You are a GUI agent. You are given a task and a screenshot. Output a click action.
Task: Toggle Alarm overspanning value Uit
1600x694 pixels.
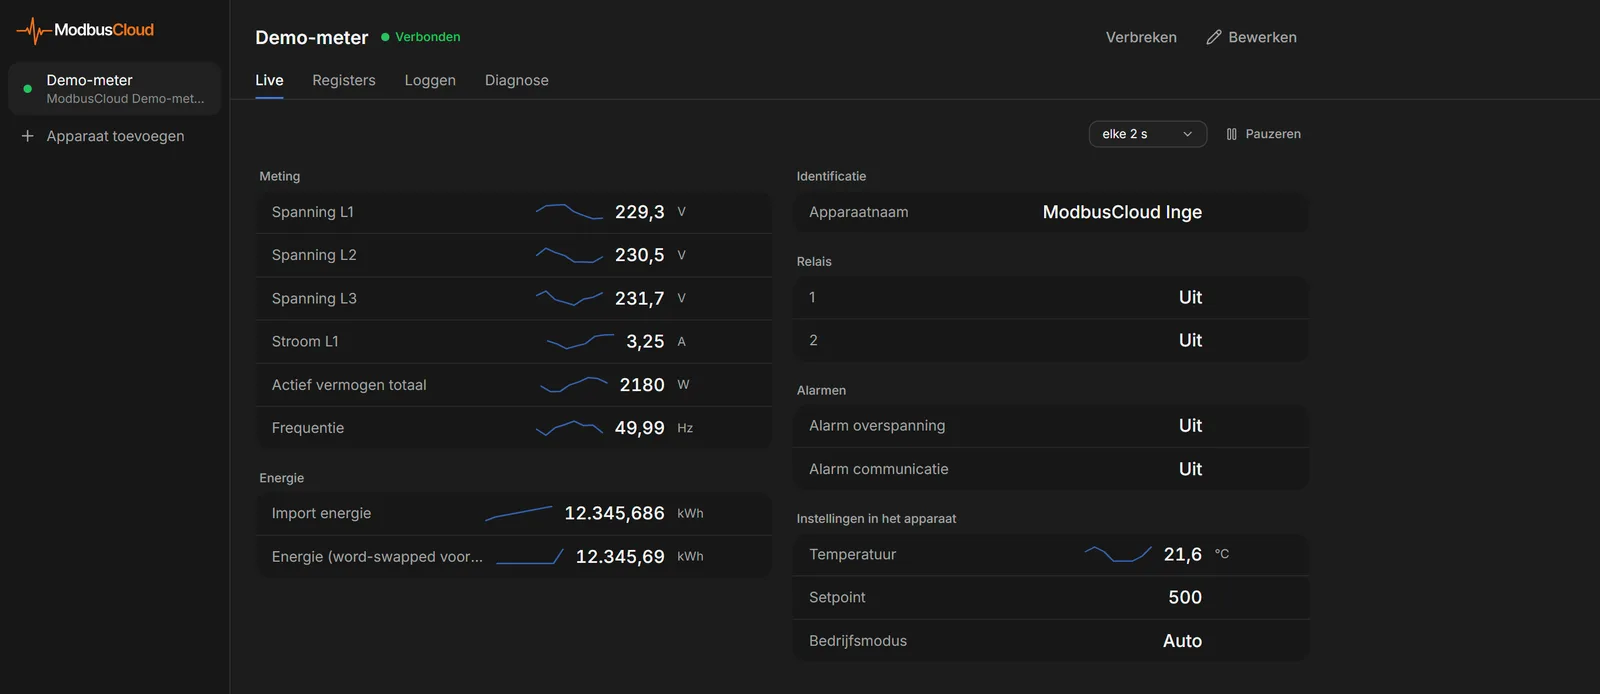1190,425
